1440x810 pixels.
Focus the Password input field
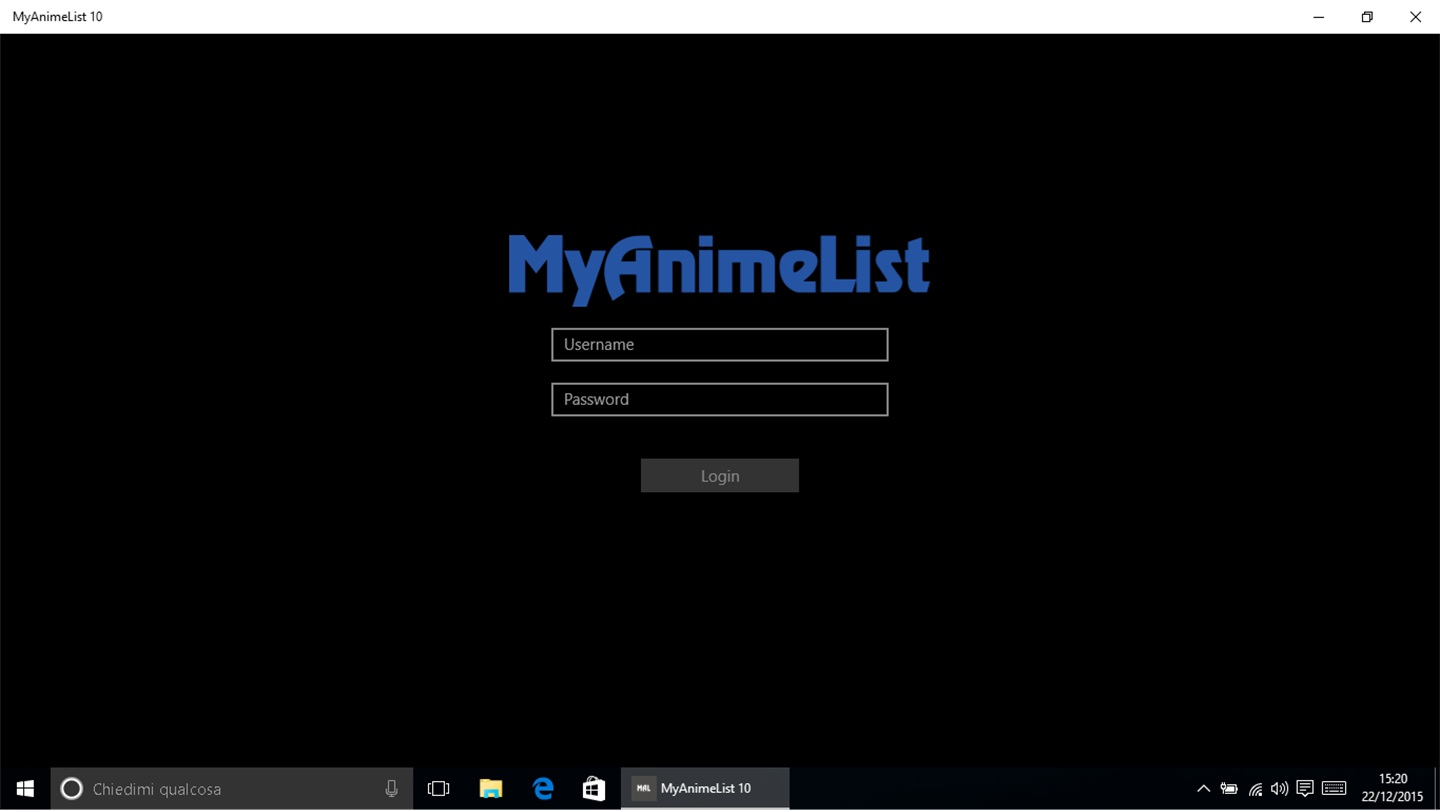pos(719,399)
